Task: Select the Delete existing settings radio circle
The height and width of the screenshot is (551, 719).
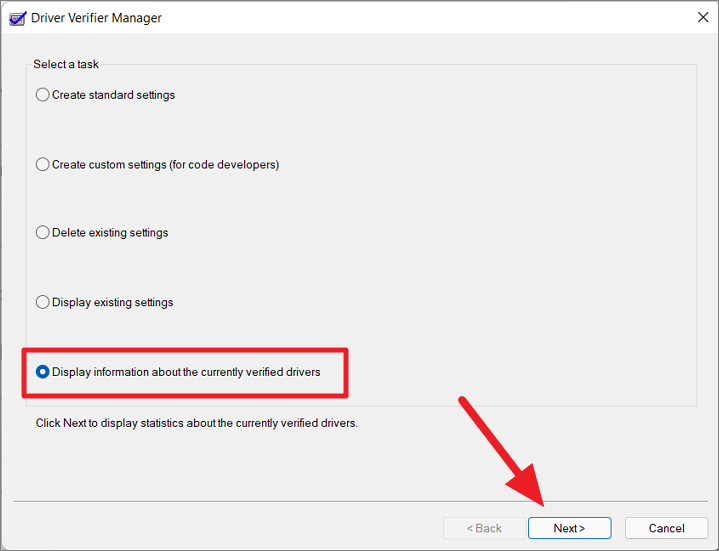Action: 43,232
